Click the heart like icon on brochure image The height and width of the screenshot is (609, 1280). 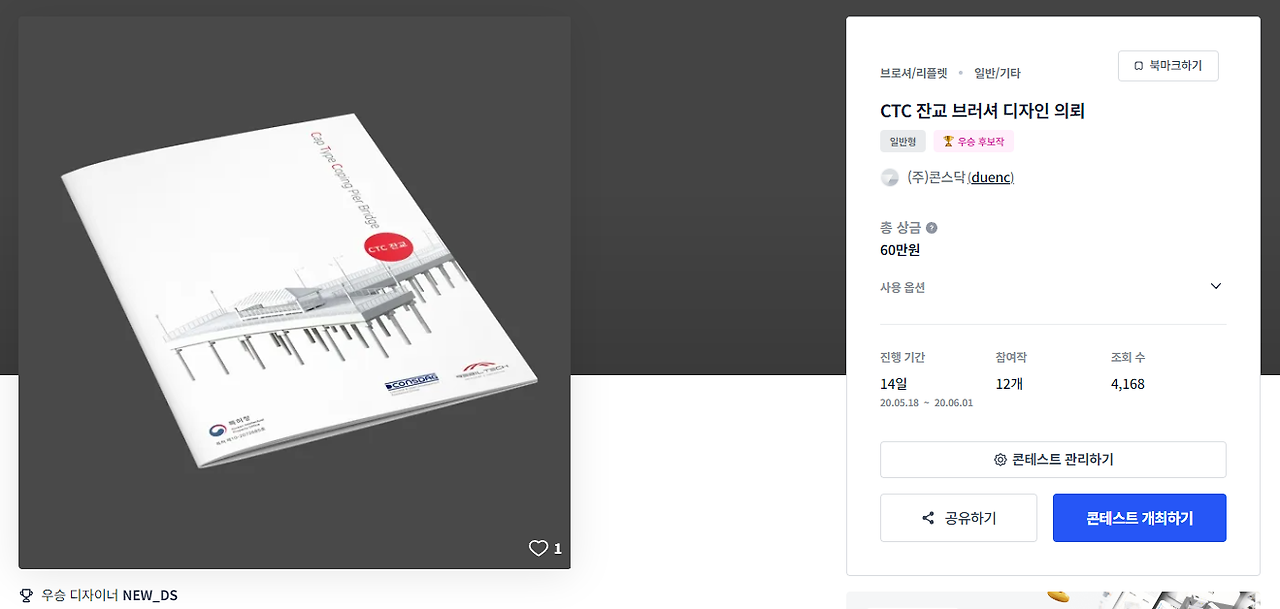point(538,548)
